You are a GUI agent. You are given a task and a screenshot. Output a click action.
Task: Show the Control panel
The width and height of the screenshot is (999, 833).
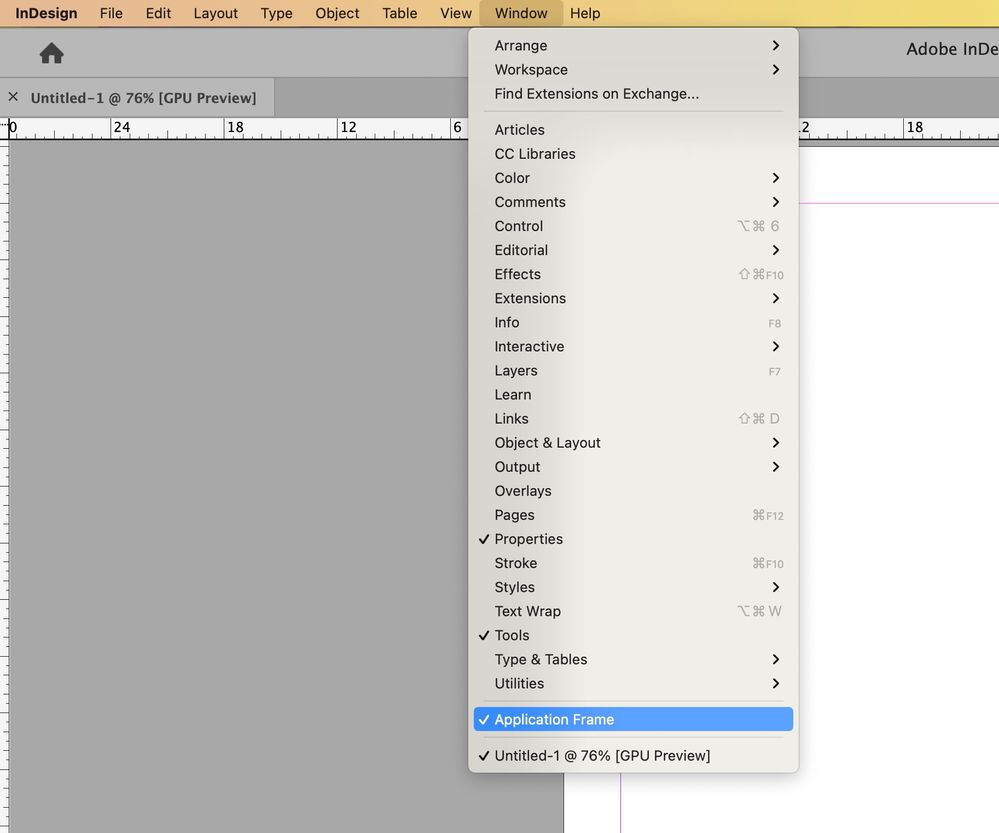coord(633,226)
